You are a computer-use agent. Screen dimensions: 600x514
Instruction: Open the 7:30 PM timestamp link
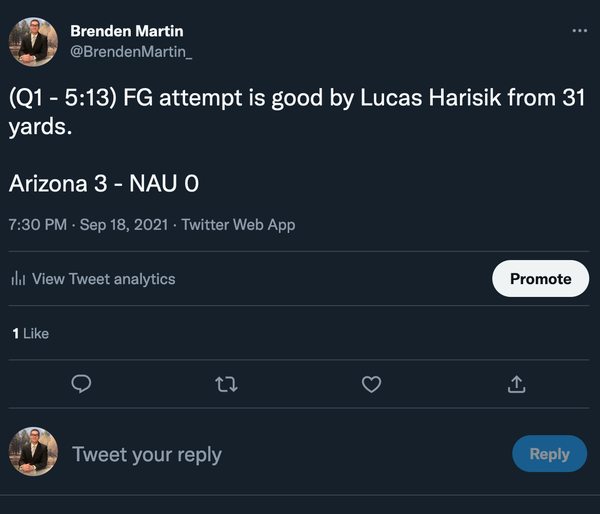(x=37, y=225)
